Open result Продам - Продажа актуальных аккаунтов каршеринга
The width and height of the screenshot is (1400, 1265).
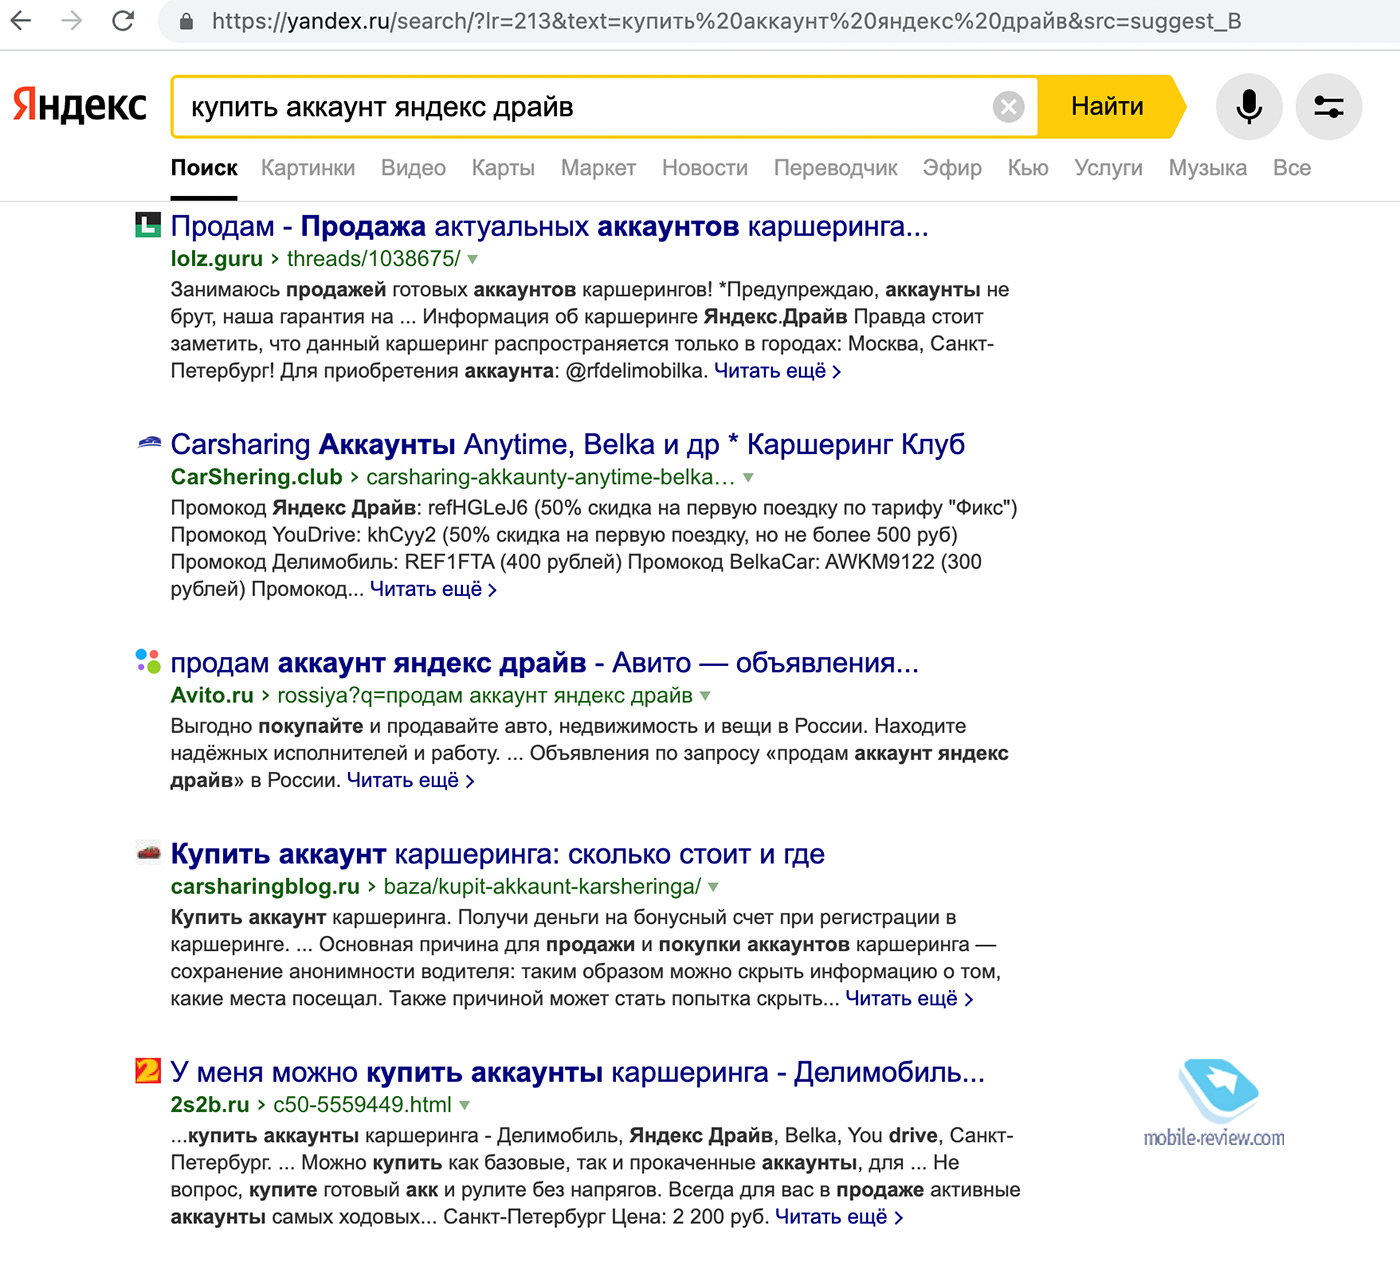pos(549,227)
